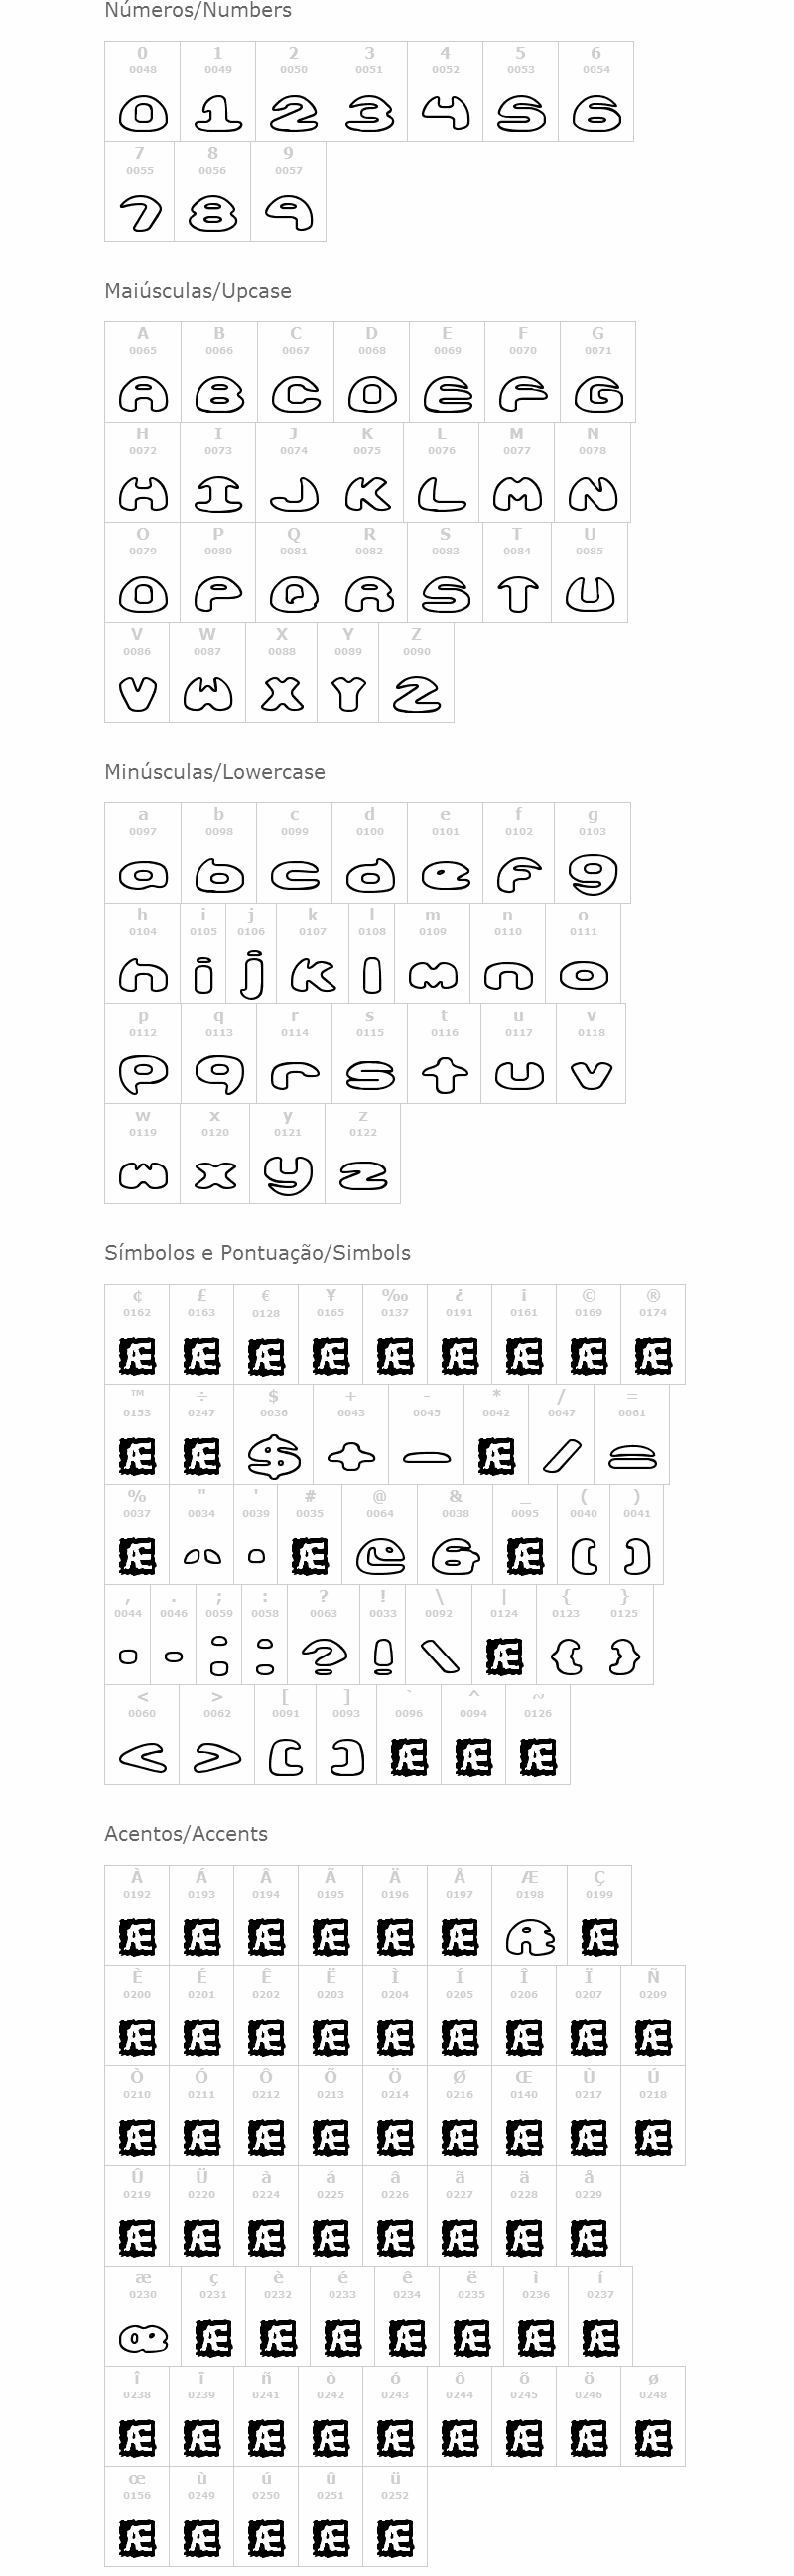Select the lowercase æ glyph cell 0230
Screen dimensions: 794x2576
click(143, 2316)
